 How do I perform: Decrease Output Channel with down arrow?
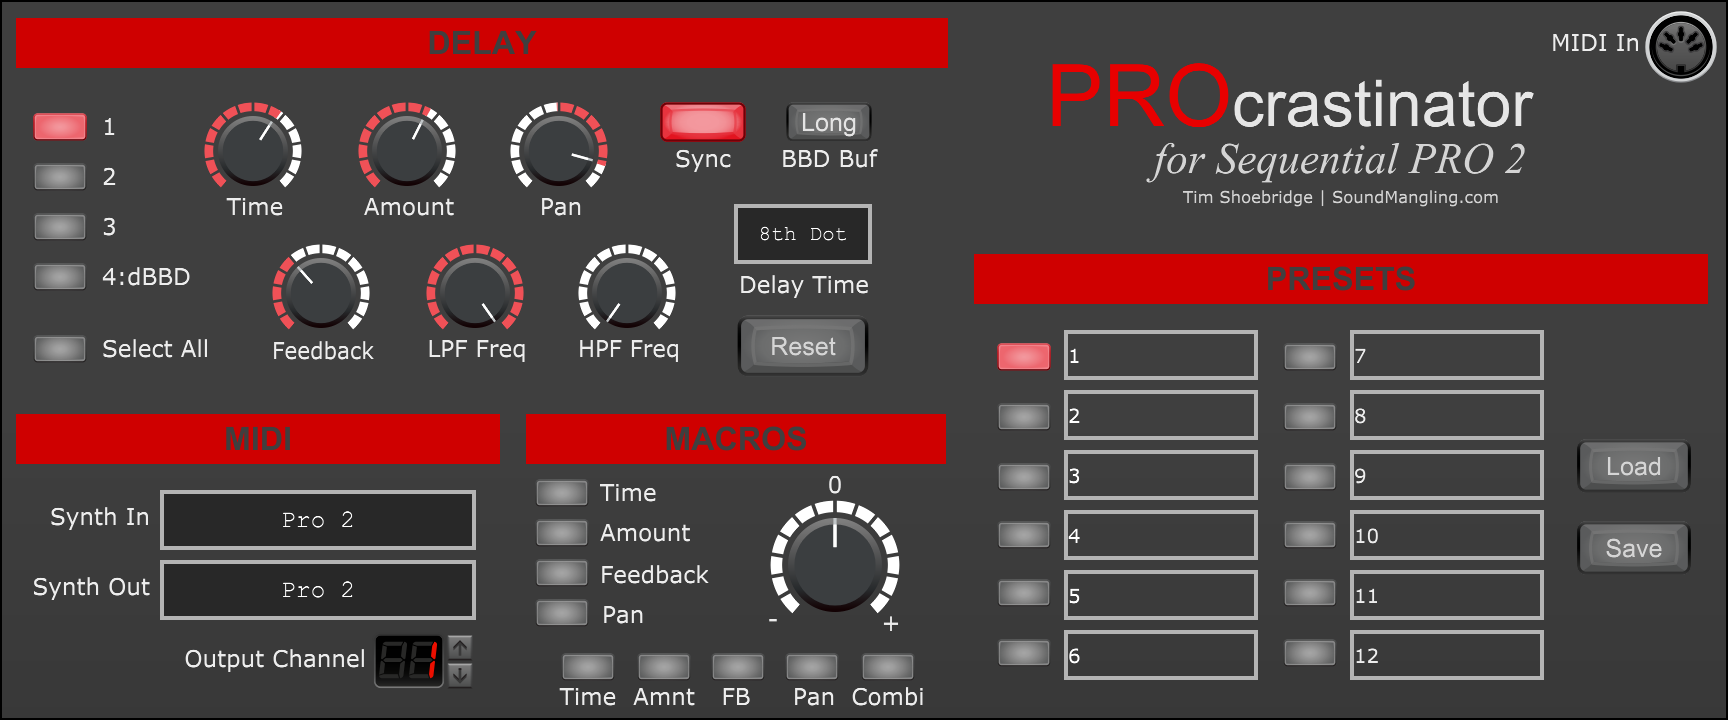pos(460,675)
